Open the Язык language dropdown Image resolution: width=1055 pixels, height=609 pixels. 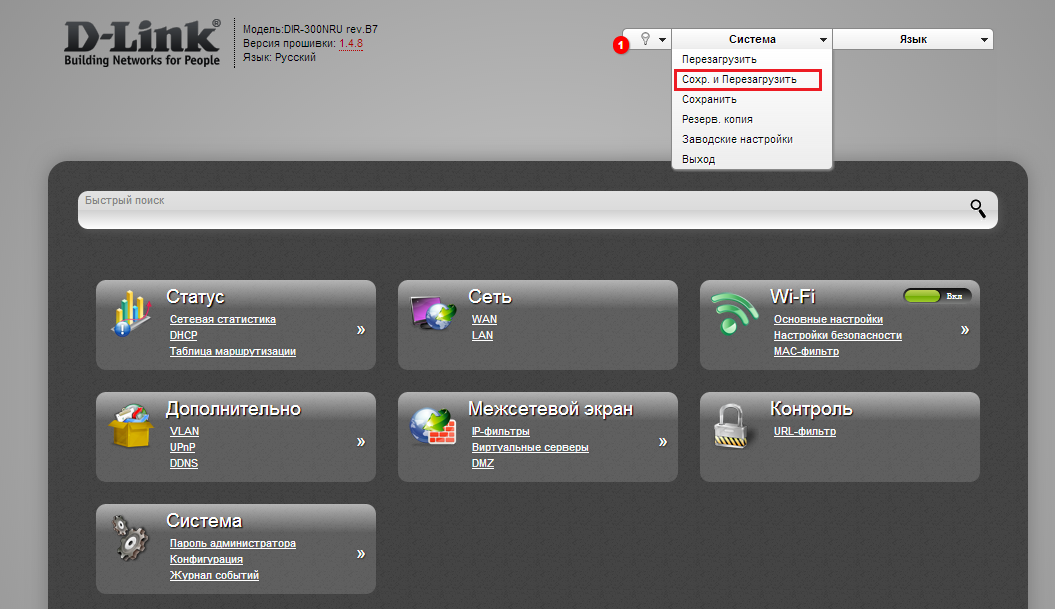(913, 39)
